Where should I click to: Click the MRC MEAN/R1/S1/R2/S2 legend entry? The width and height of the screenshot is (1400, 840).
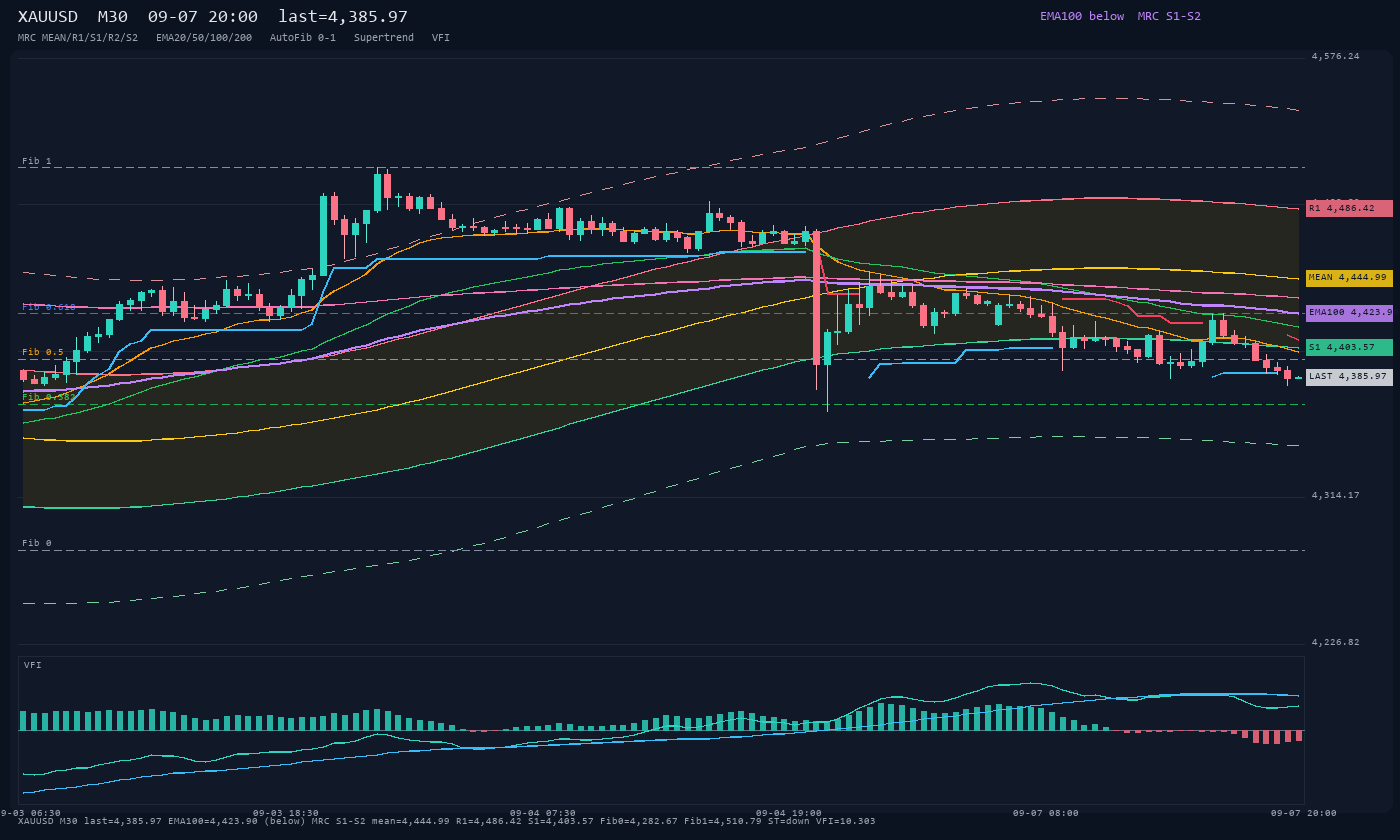tap(78, 38)
